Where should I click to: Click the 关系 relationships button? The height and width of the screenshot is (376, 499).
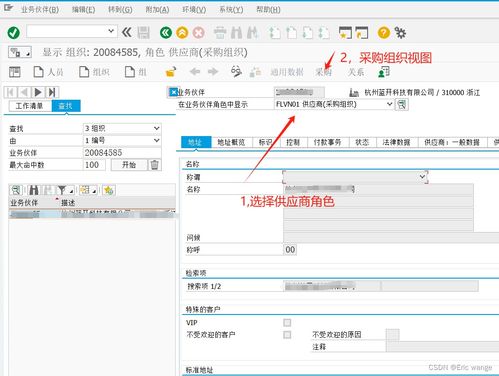tap(356, 72)
